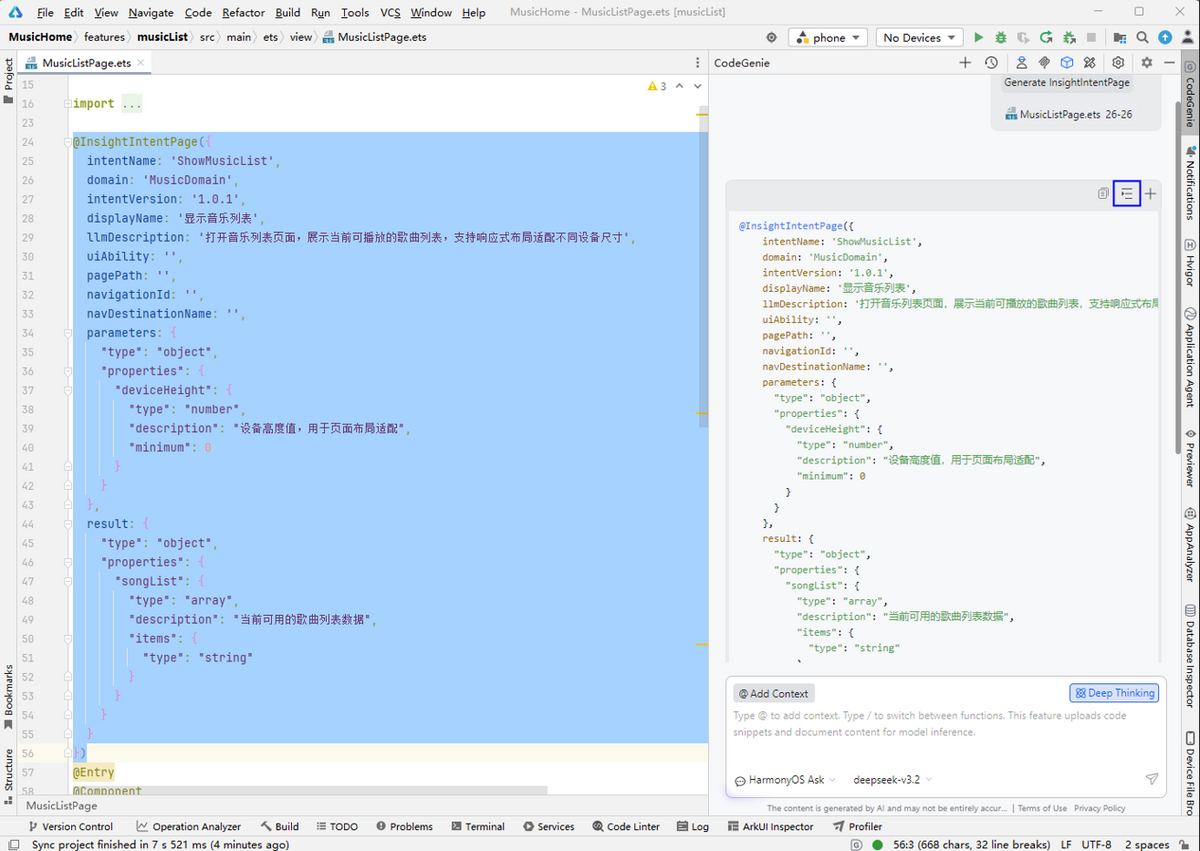
Task: Expand the folded import block
Action: coord(132,104)
